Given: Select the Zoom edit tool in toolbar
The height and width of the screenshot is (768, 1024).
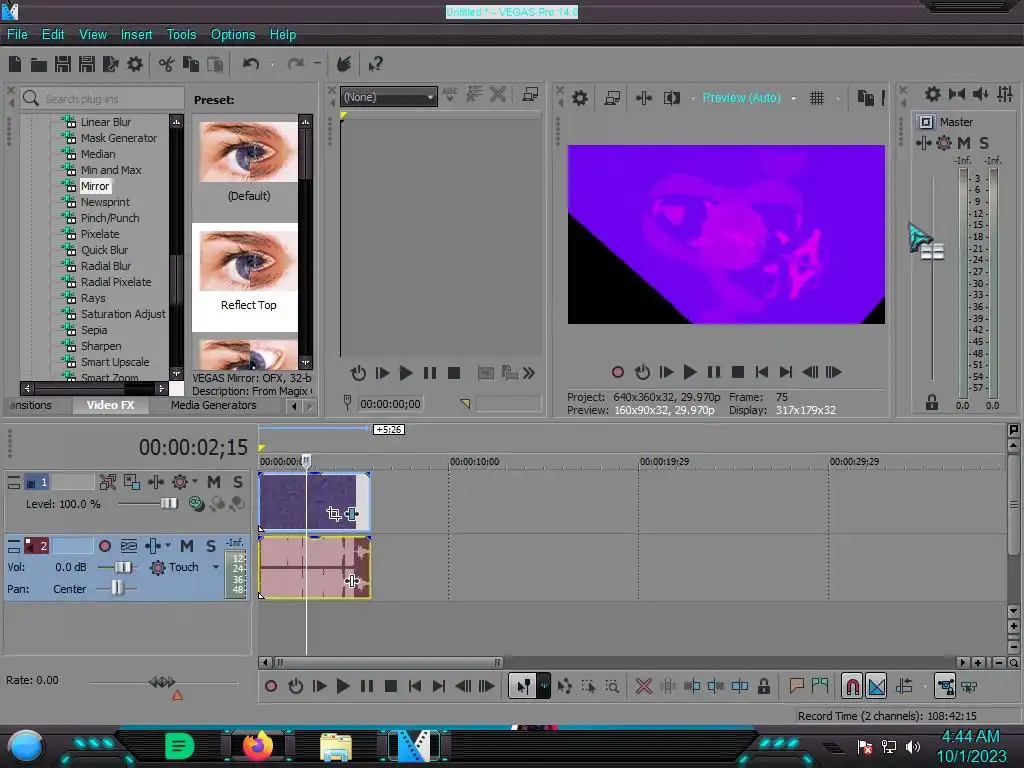Looking at the screenshot, I should [612, 686].
